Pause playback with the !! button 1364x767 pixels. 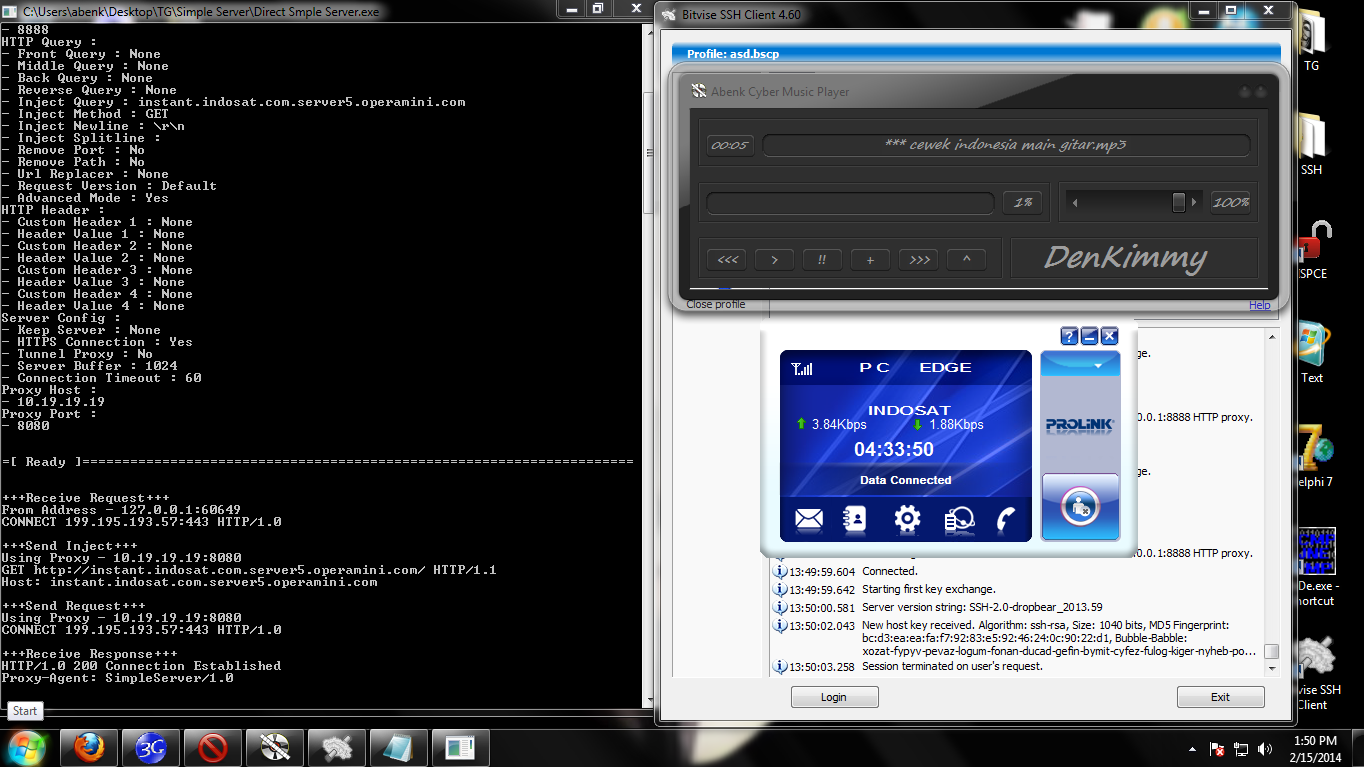pyautogui.click(x=822, y=260)
